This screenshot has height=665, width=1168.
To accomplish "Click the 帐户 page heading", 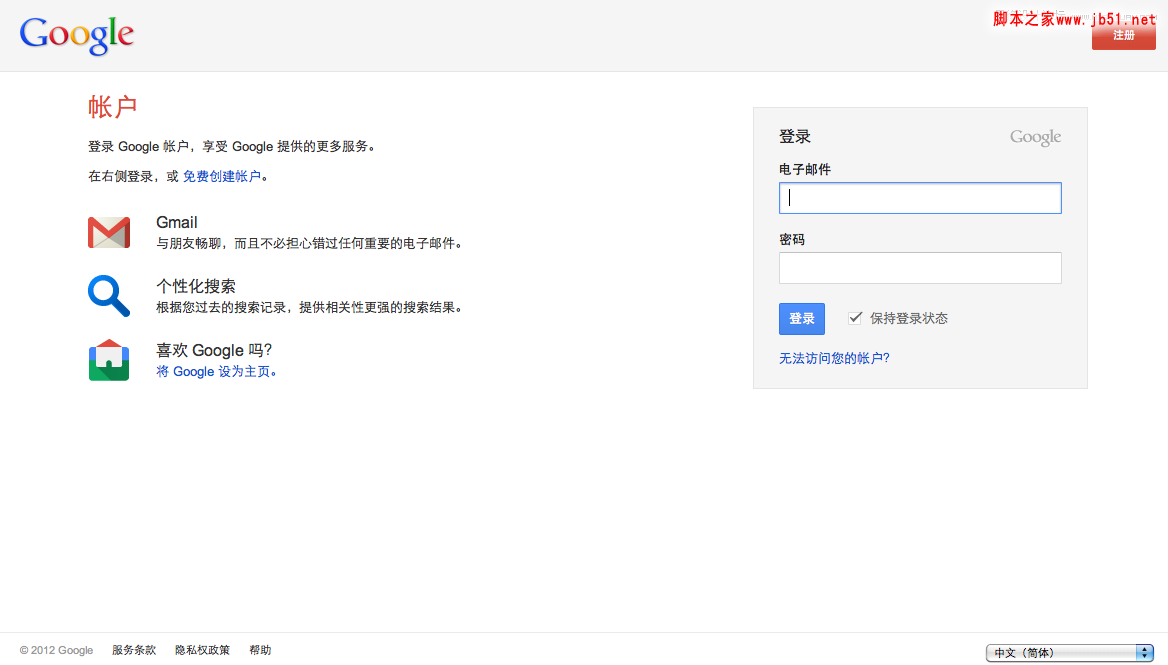I will pyautogui.click(x=112, y=107).
